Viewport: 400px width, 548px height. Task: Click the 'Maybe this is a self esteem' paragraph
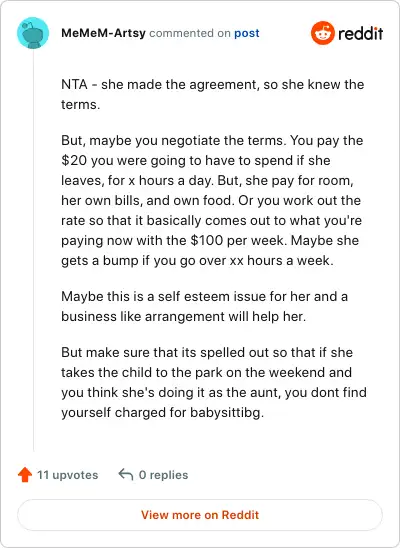click(204, 307)
